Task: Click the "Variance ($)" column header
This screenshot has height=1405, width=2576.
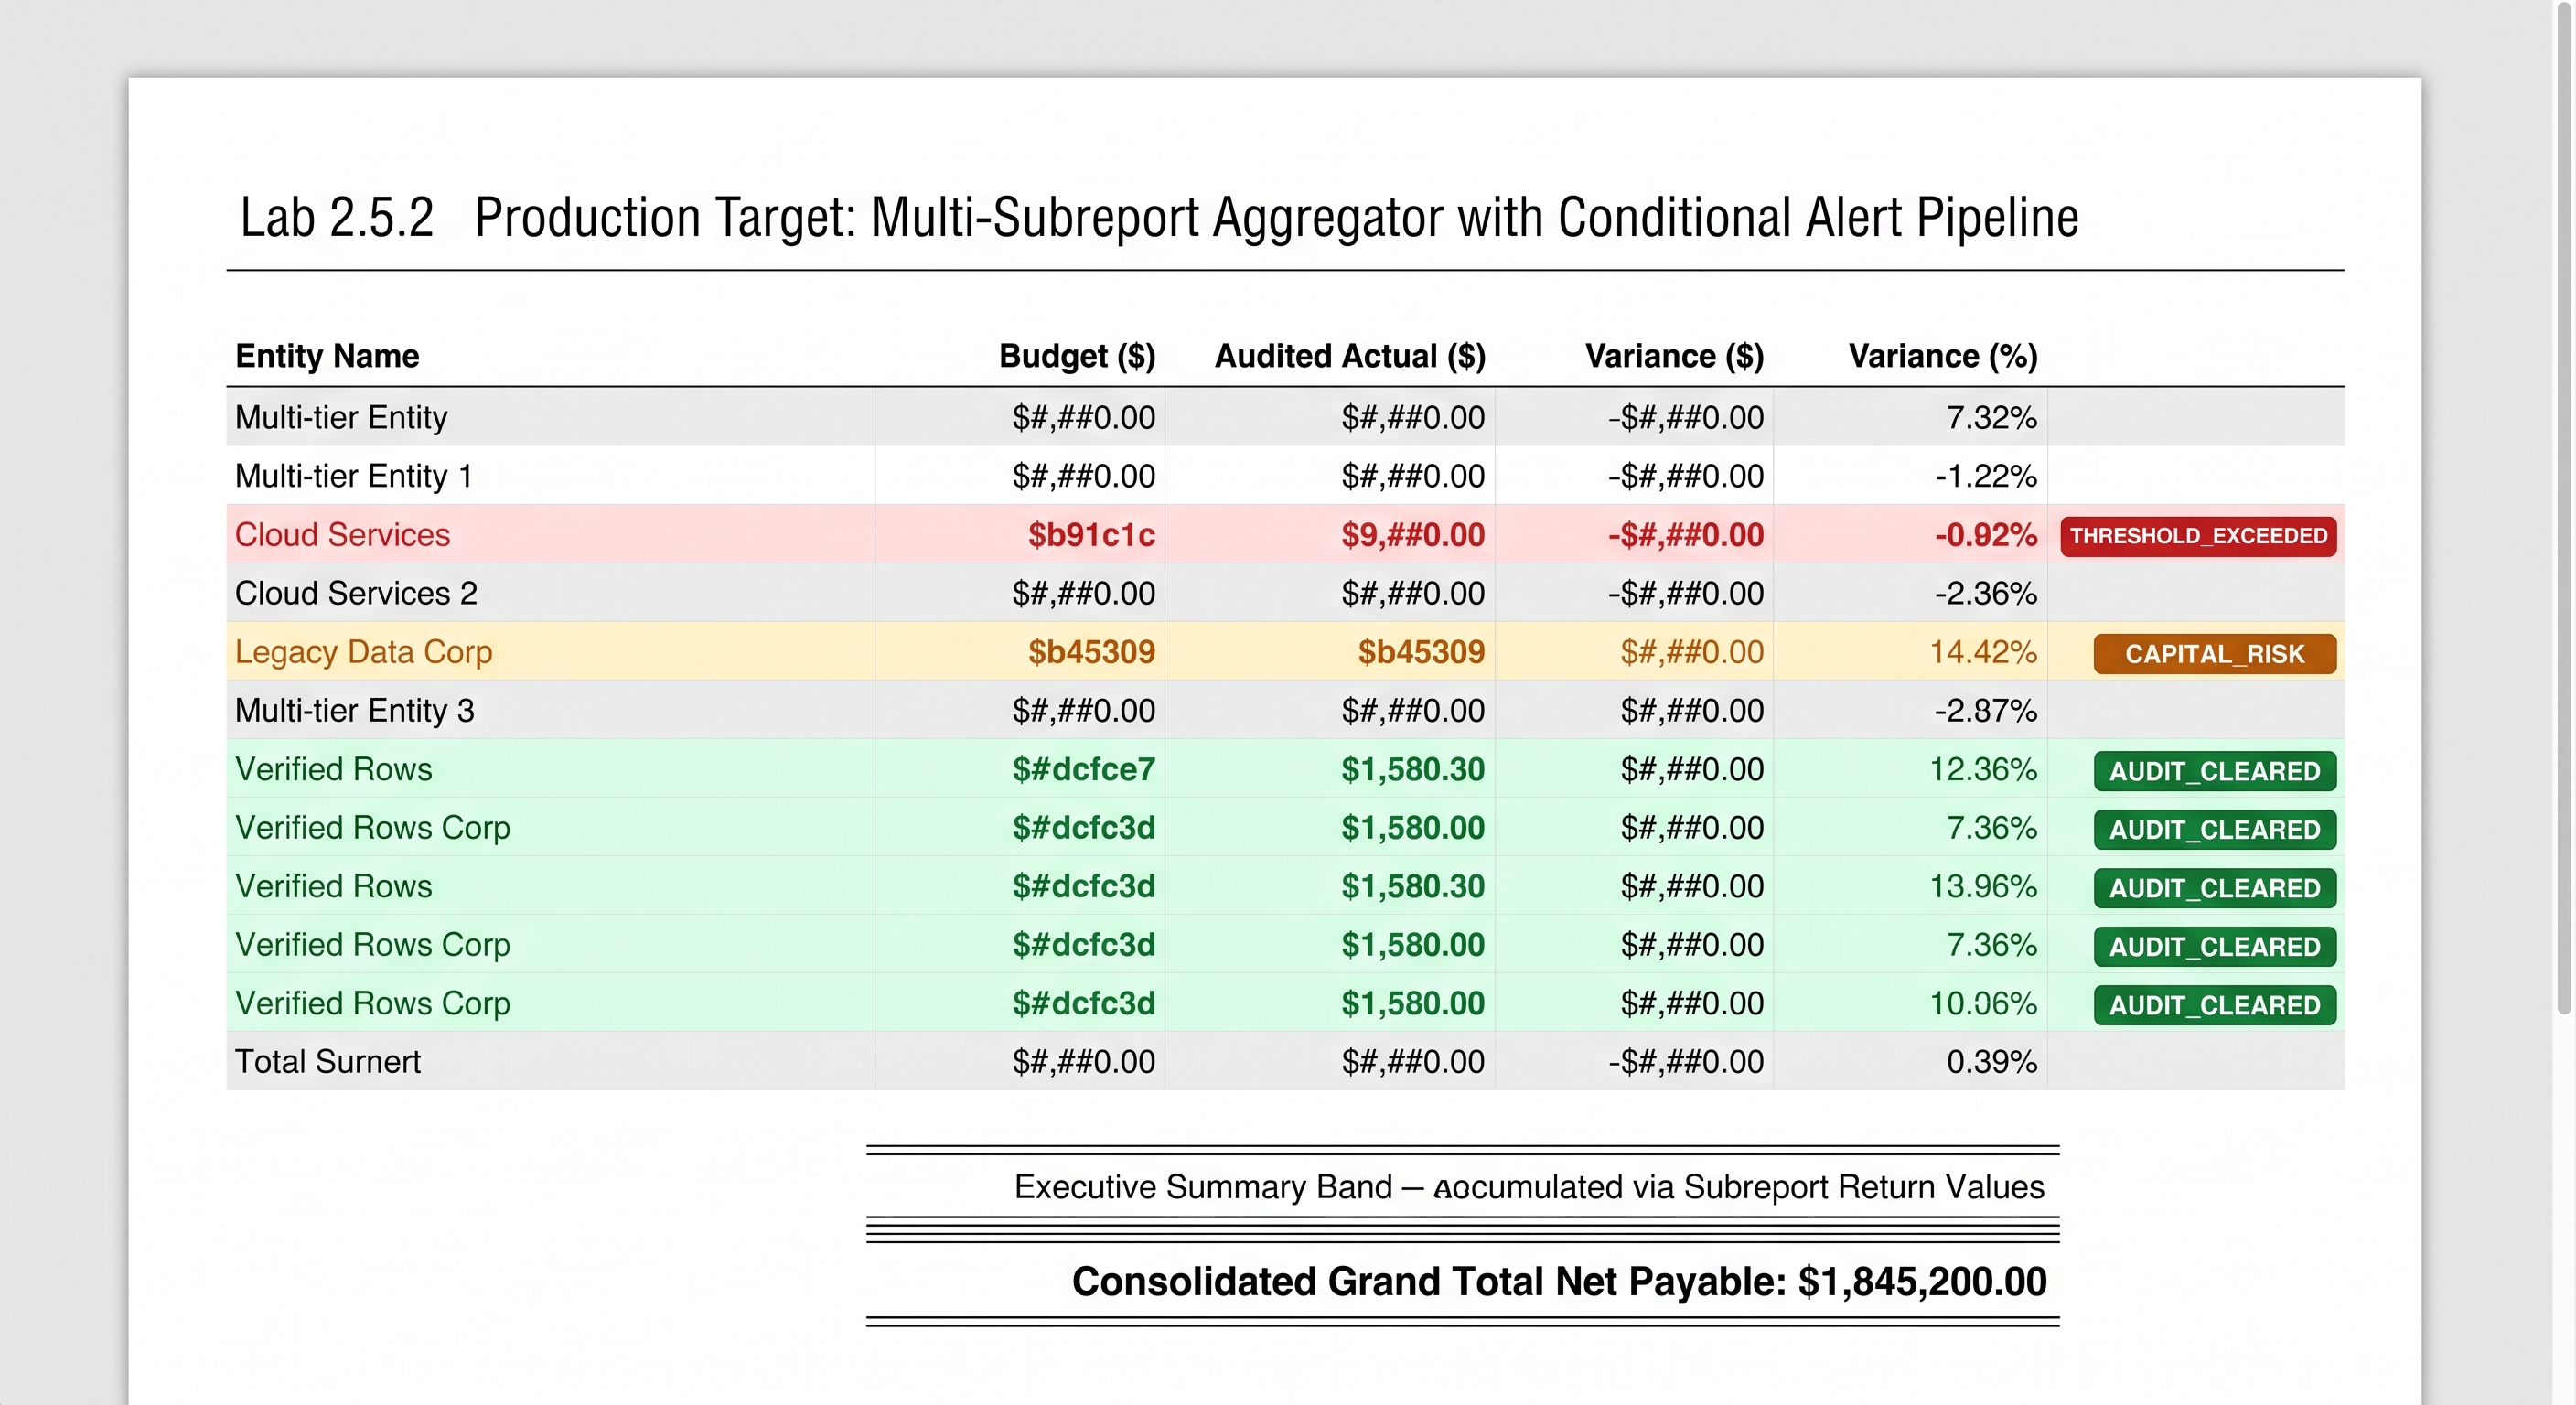Action: (1674, 356)
